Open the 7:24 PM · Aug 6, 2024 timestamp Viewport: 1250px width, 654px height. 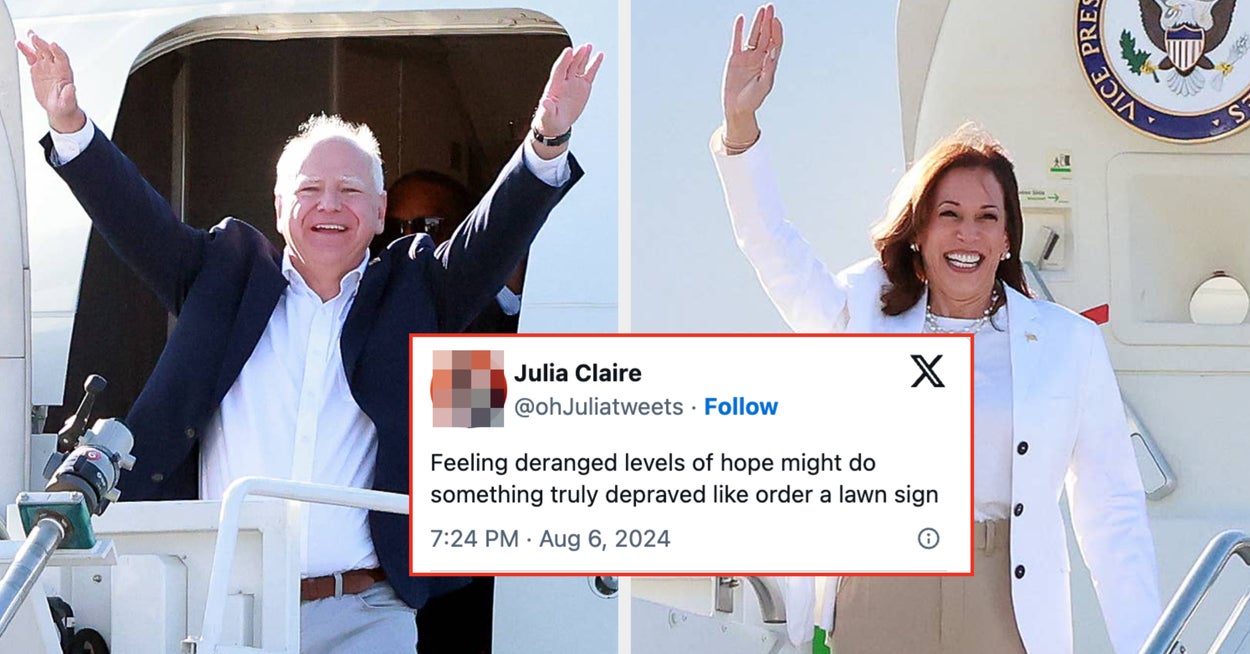point(550,539)
